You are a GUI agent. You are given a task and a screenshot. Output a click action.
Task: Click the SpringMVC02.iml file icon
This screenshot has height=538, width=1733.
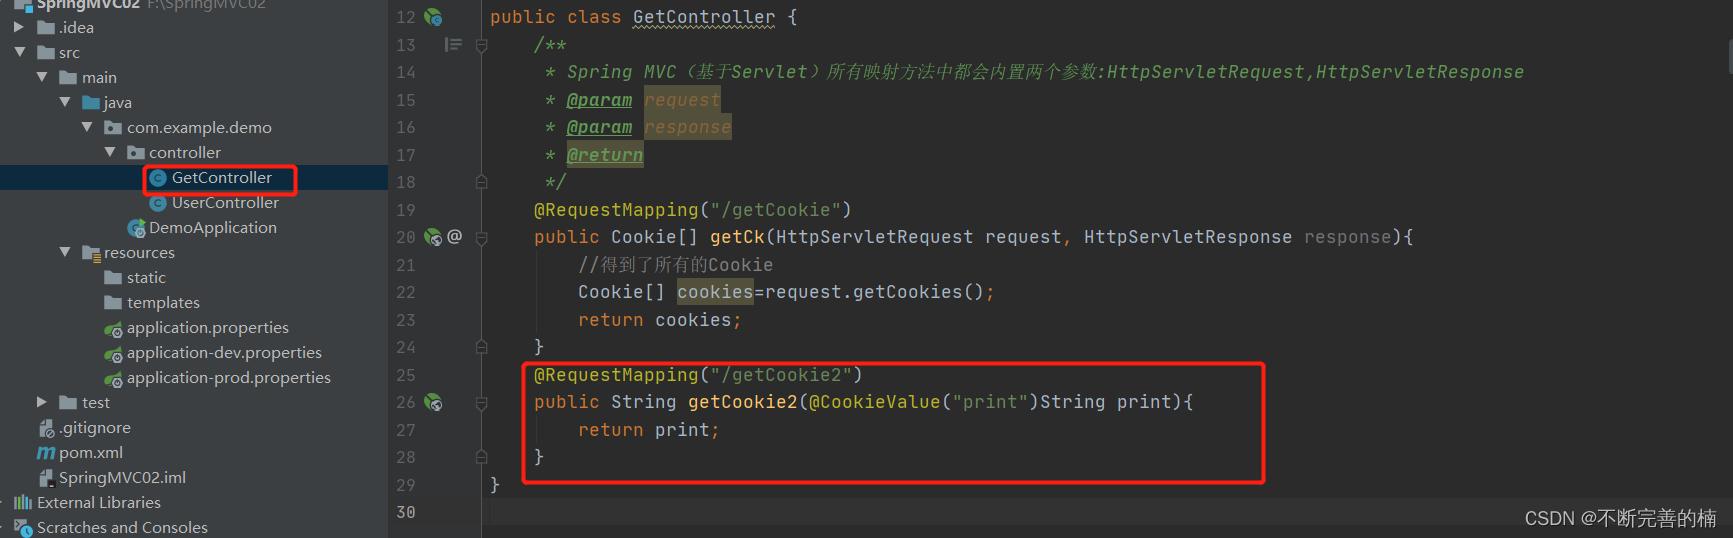click(46, 478)
